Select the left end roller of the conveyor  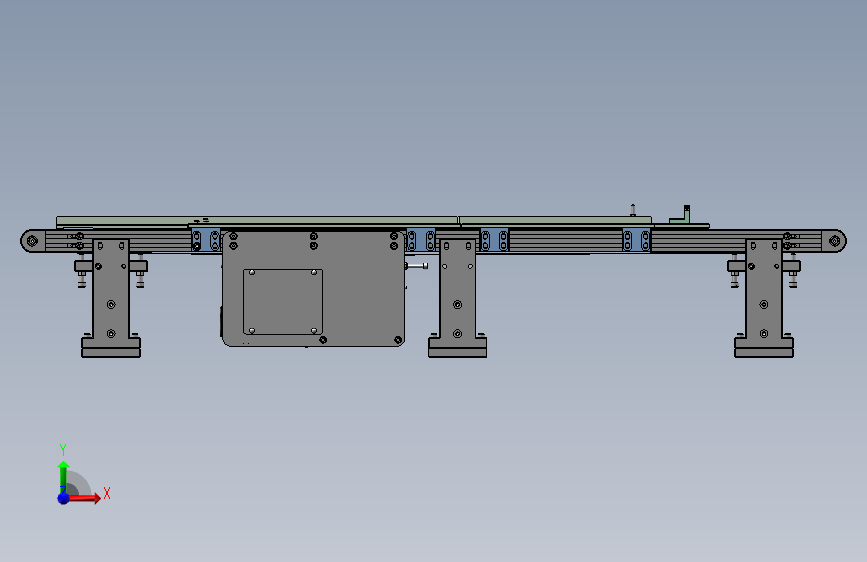click(x=32, y=241)
